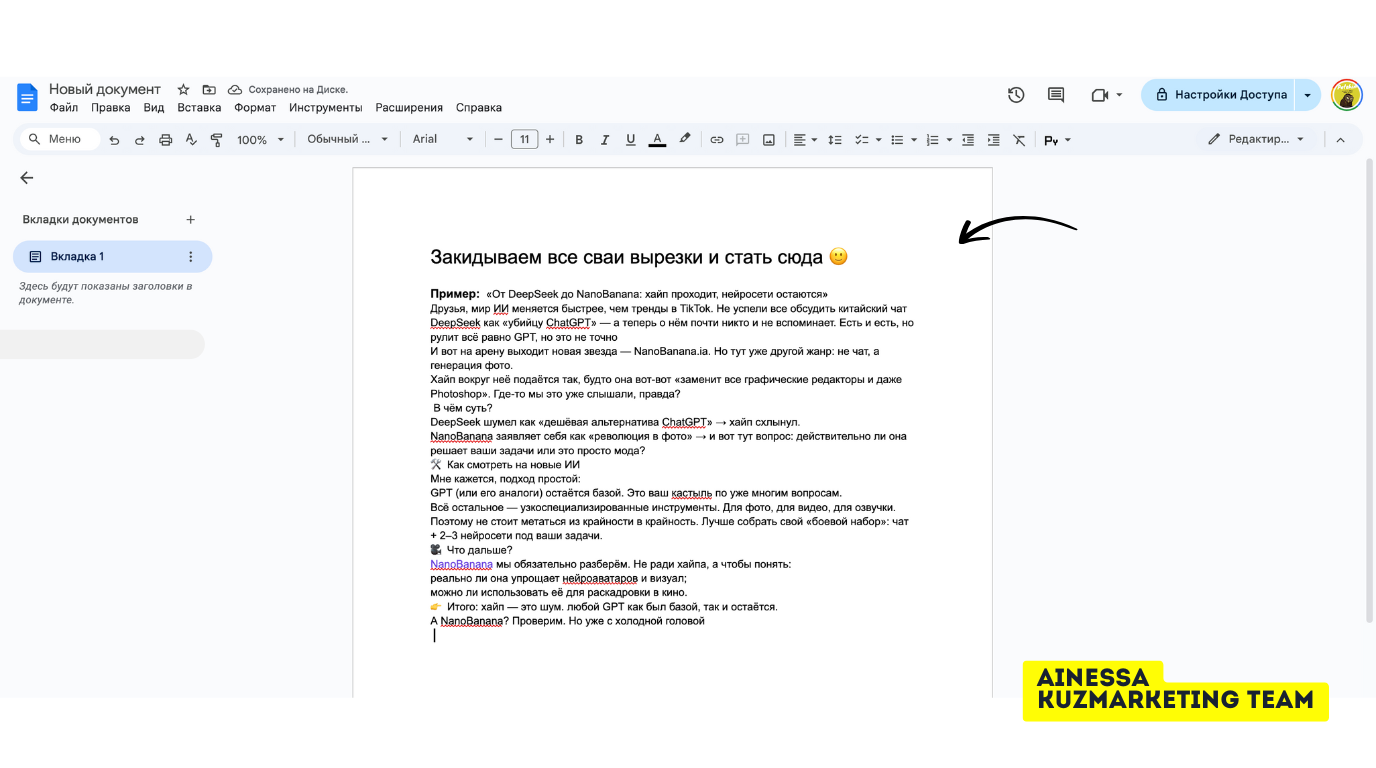
Task: Follow the NanoBanana link in the text
Action: [x=461, y=564]
